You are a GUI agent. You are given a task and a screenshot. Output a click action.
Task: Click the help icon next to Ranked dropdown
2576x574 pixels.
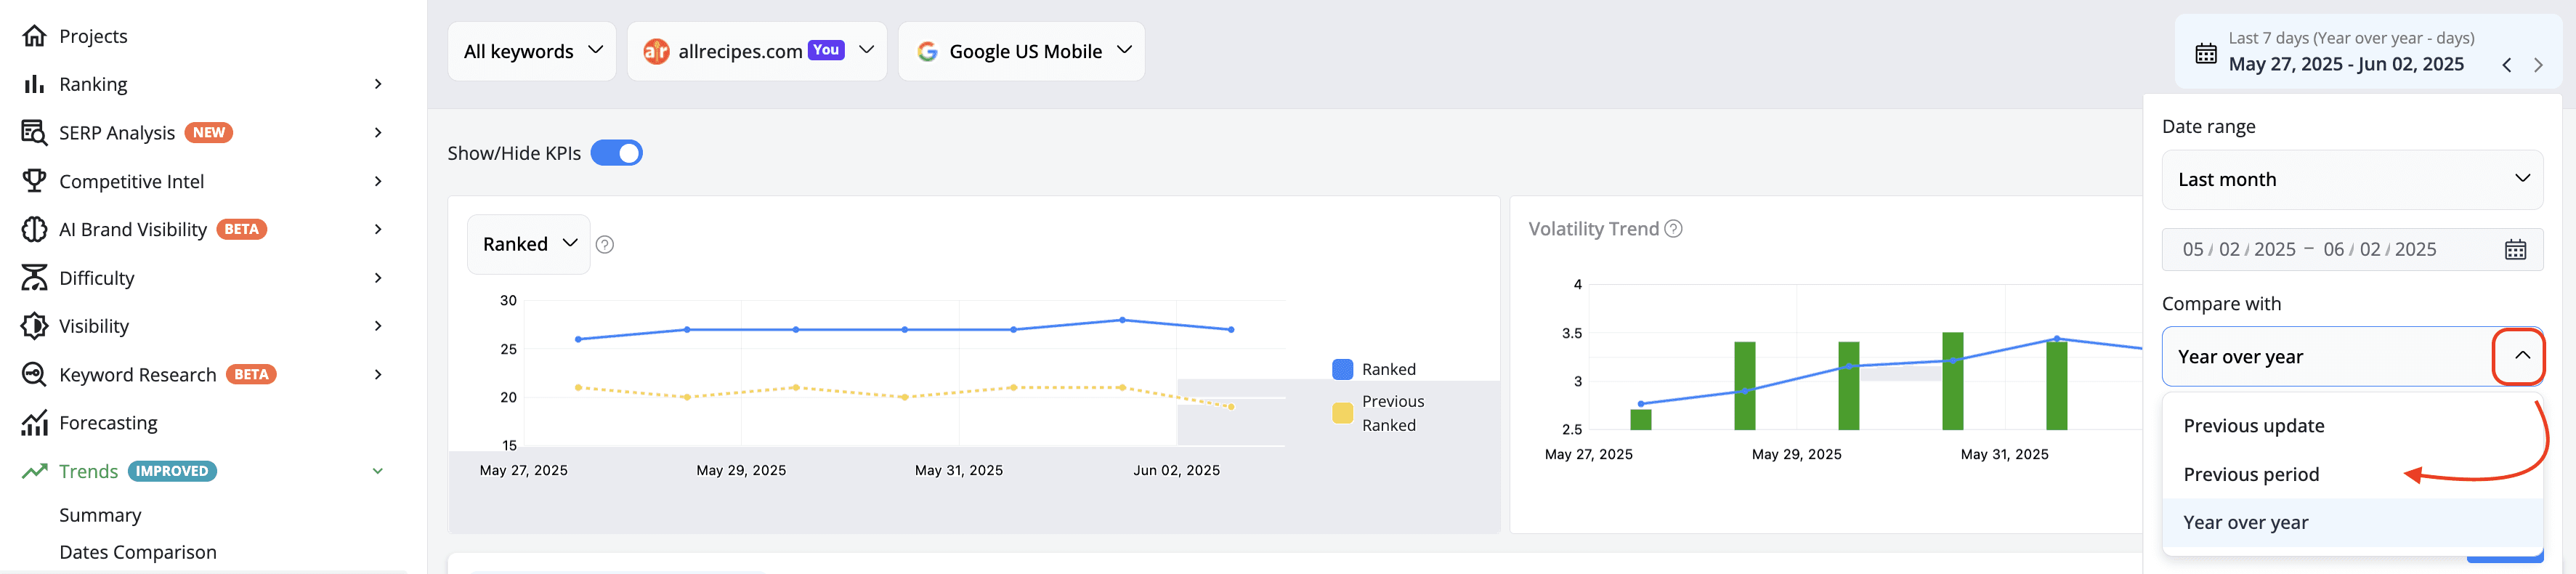605,244
